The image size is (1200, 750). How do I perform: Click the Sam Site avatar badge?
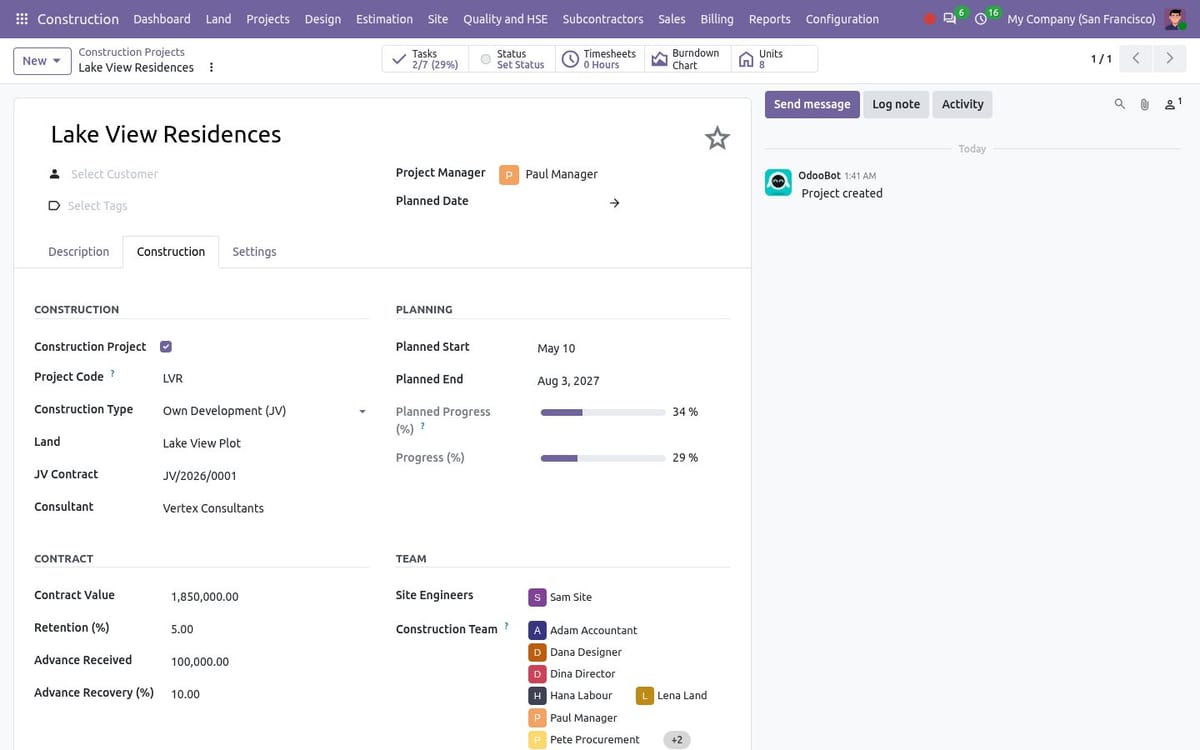click(x=537, y=597)
